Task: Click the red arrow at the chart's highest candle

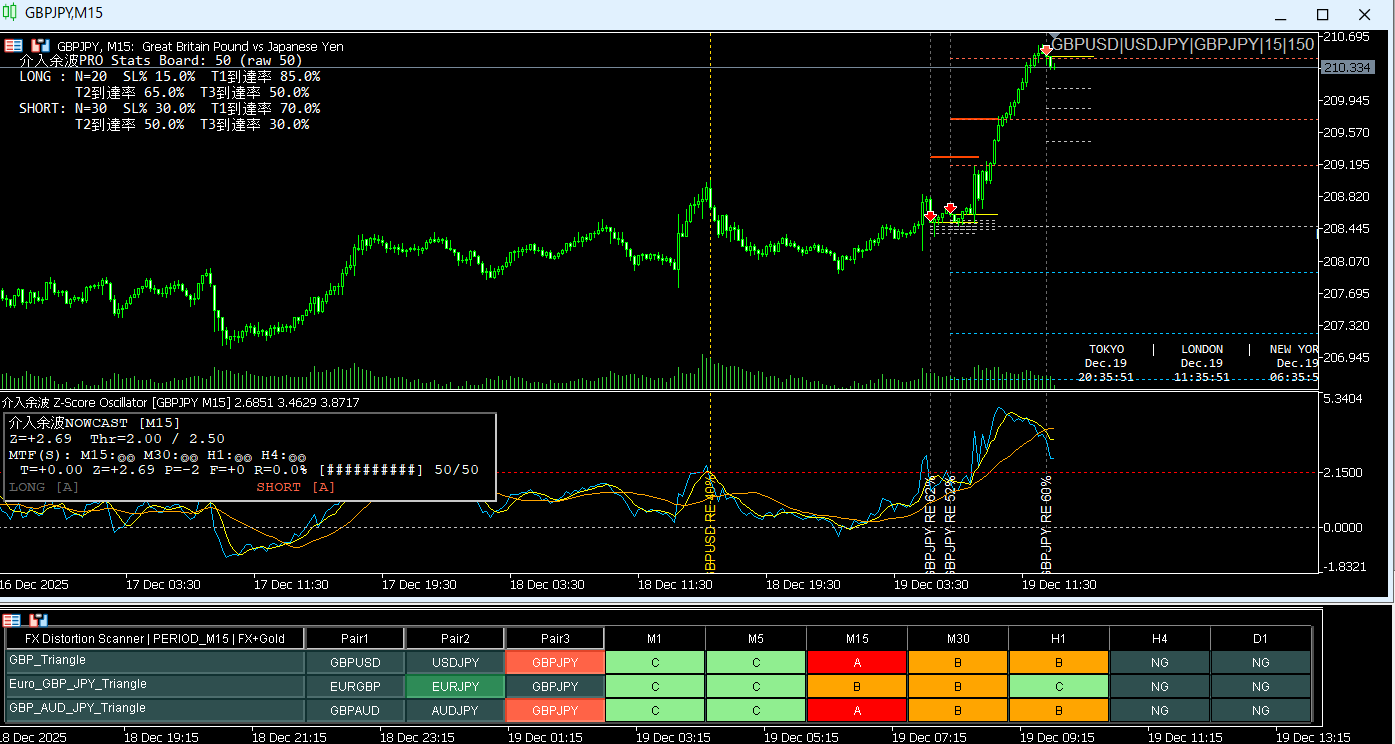Action: (x=1046, y=50)
